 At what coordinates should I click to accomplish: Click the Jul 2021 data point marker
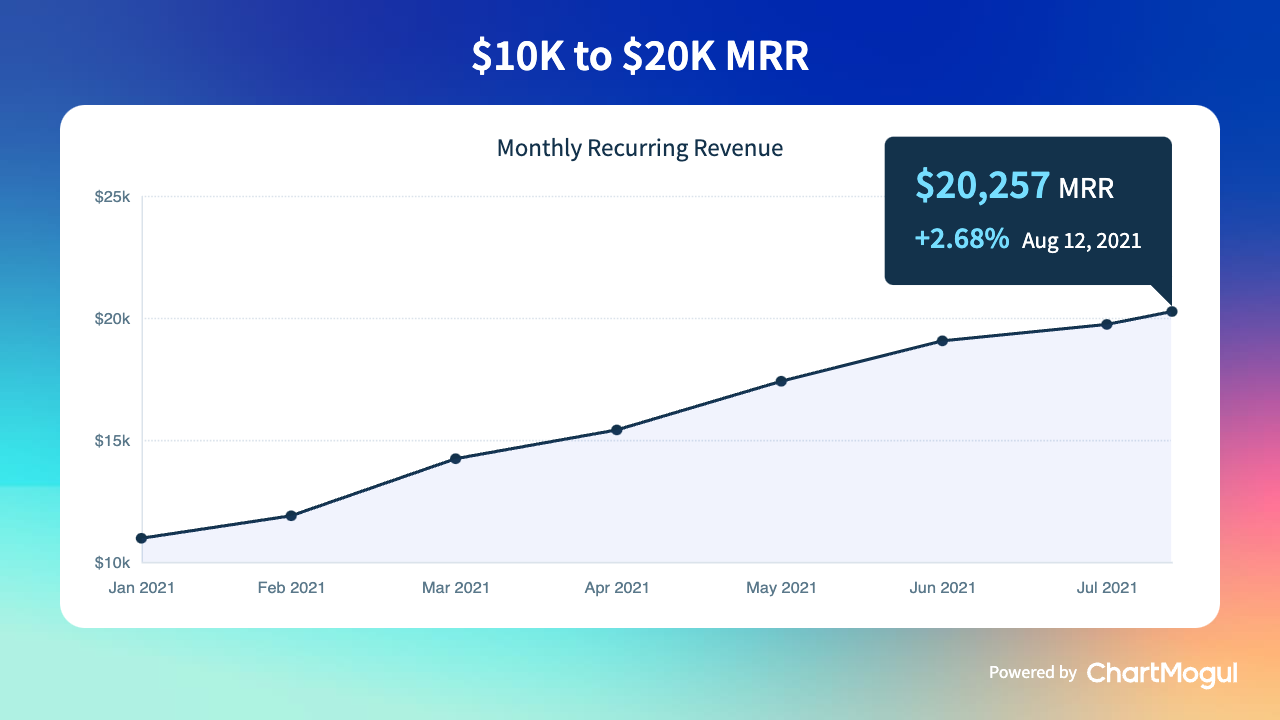(1107, 324)
